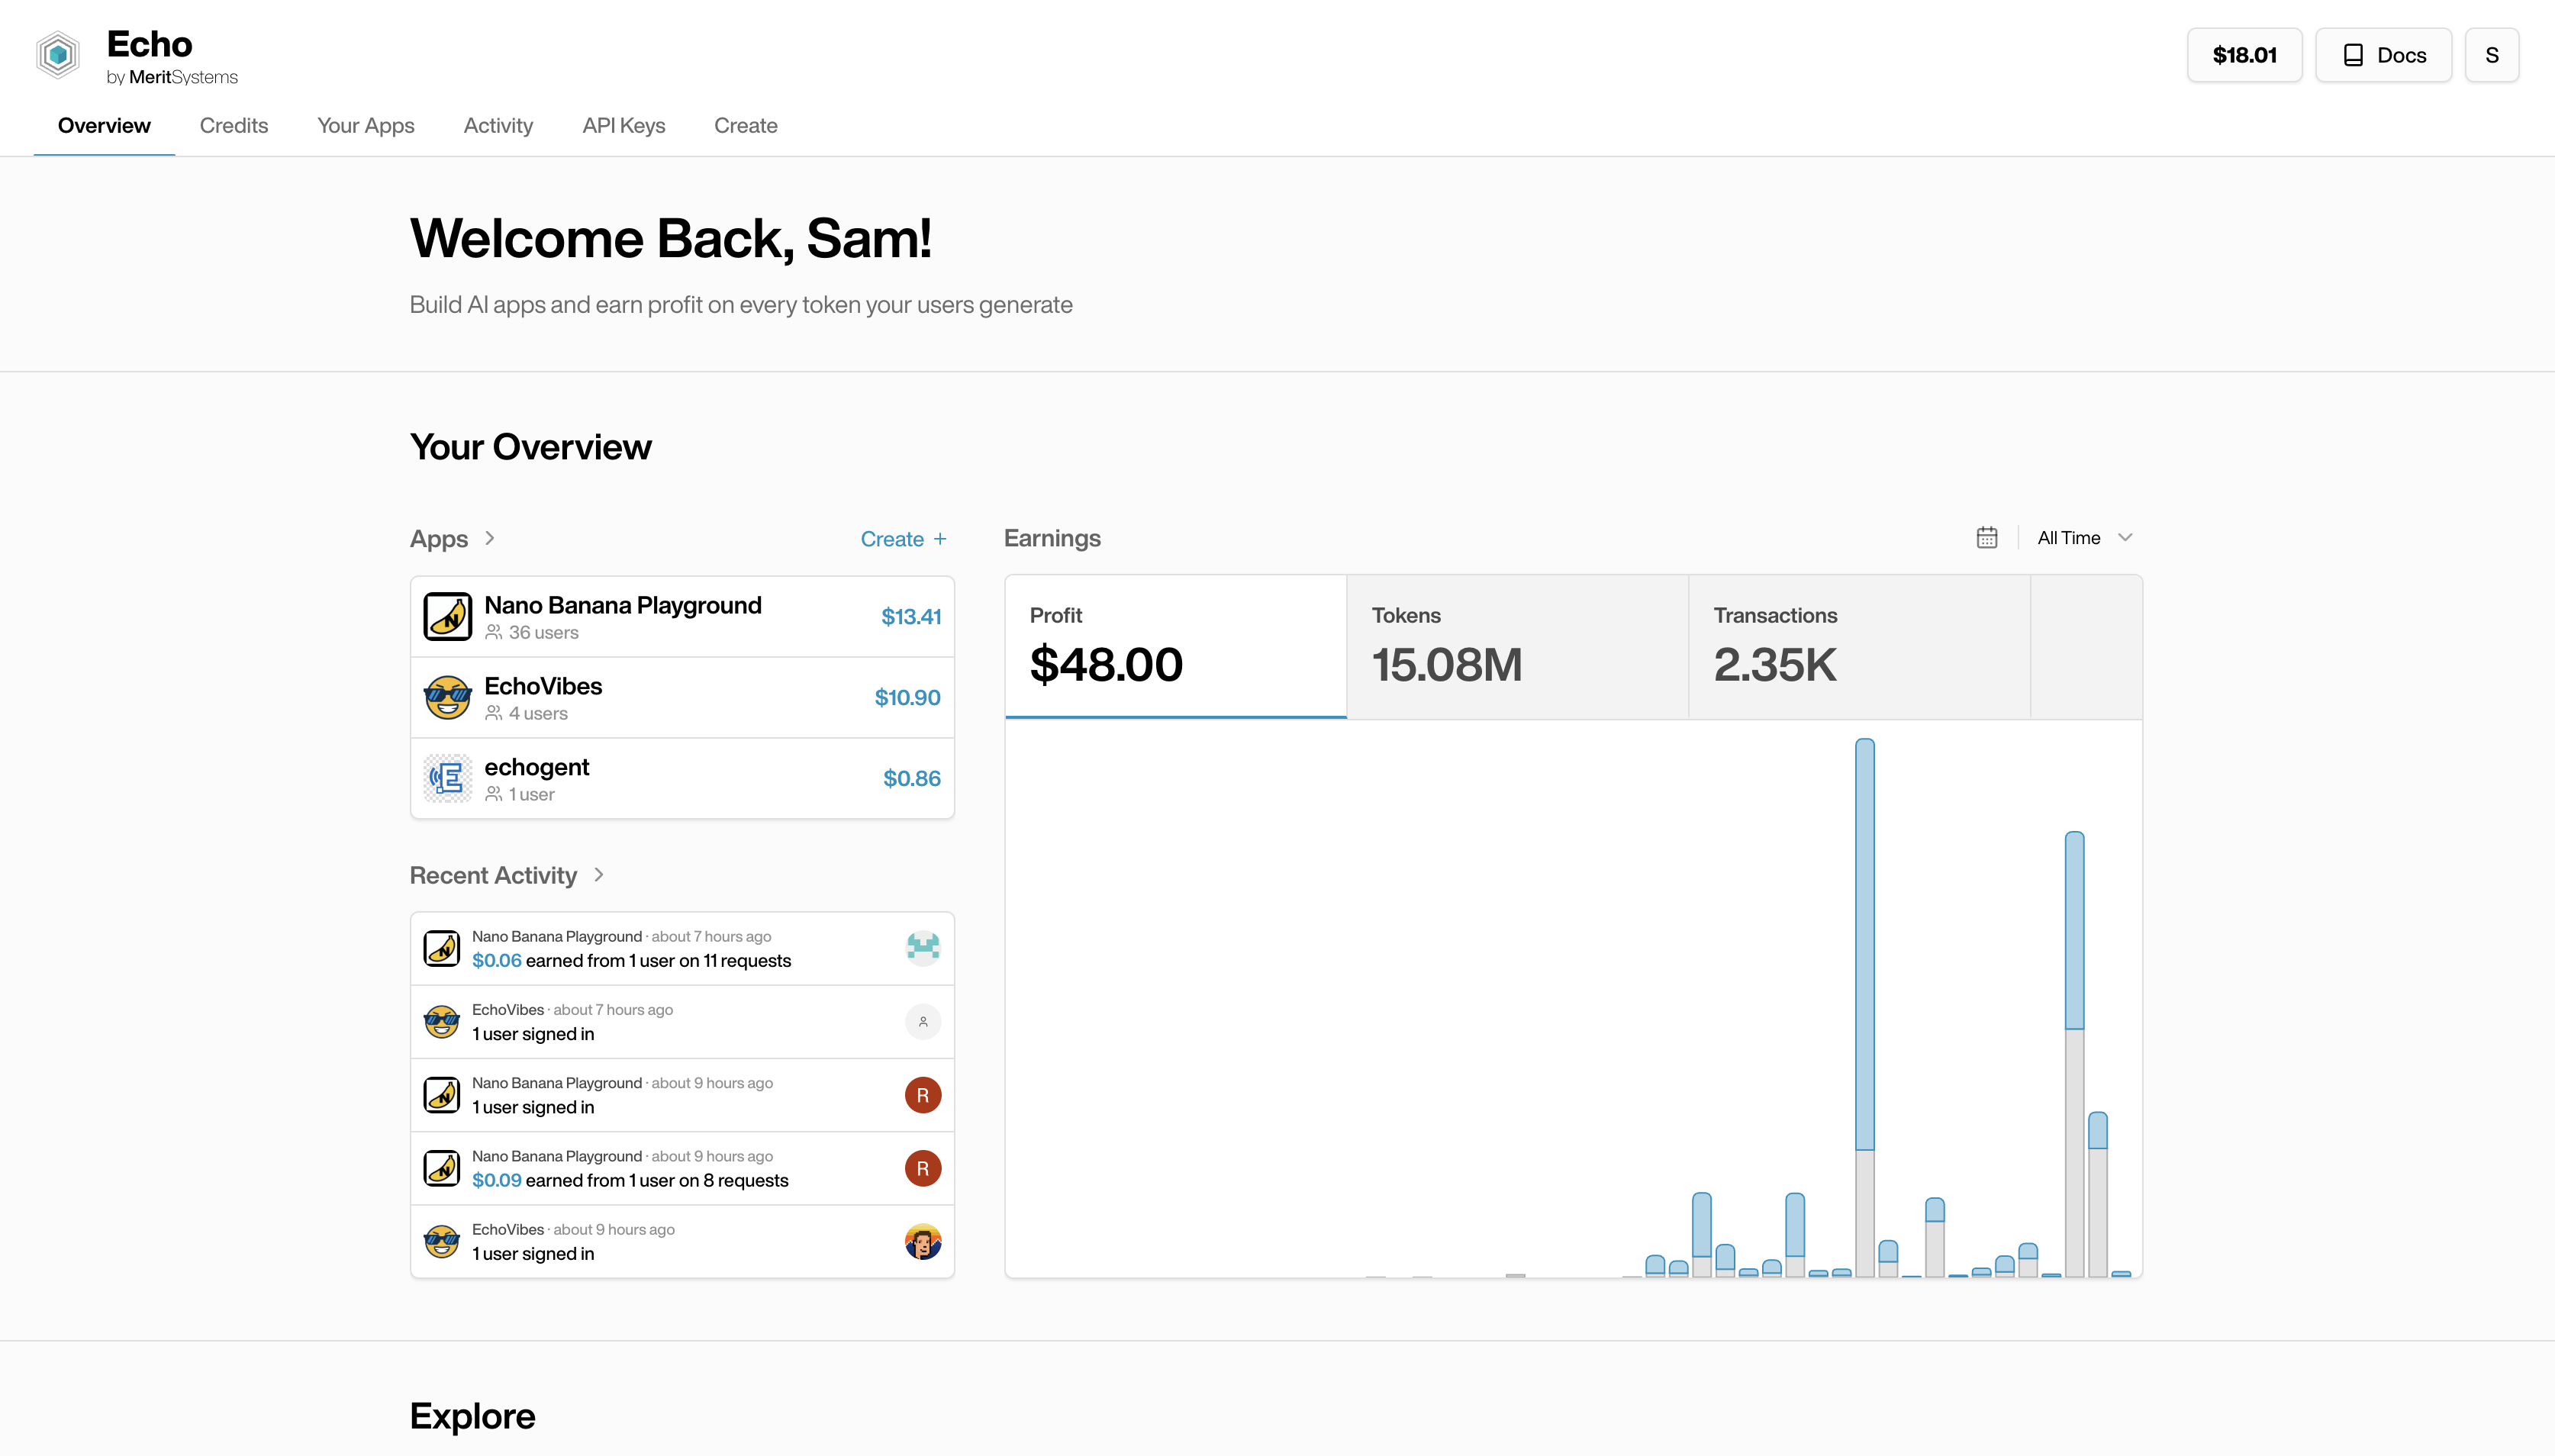Click the cartoon face avatar in activity
2555x1456 pixels.
point(922,1241)
